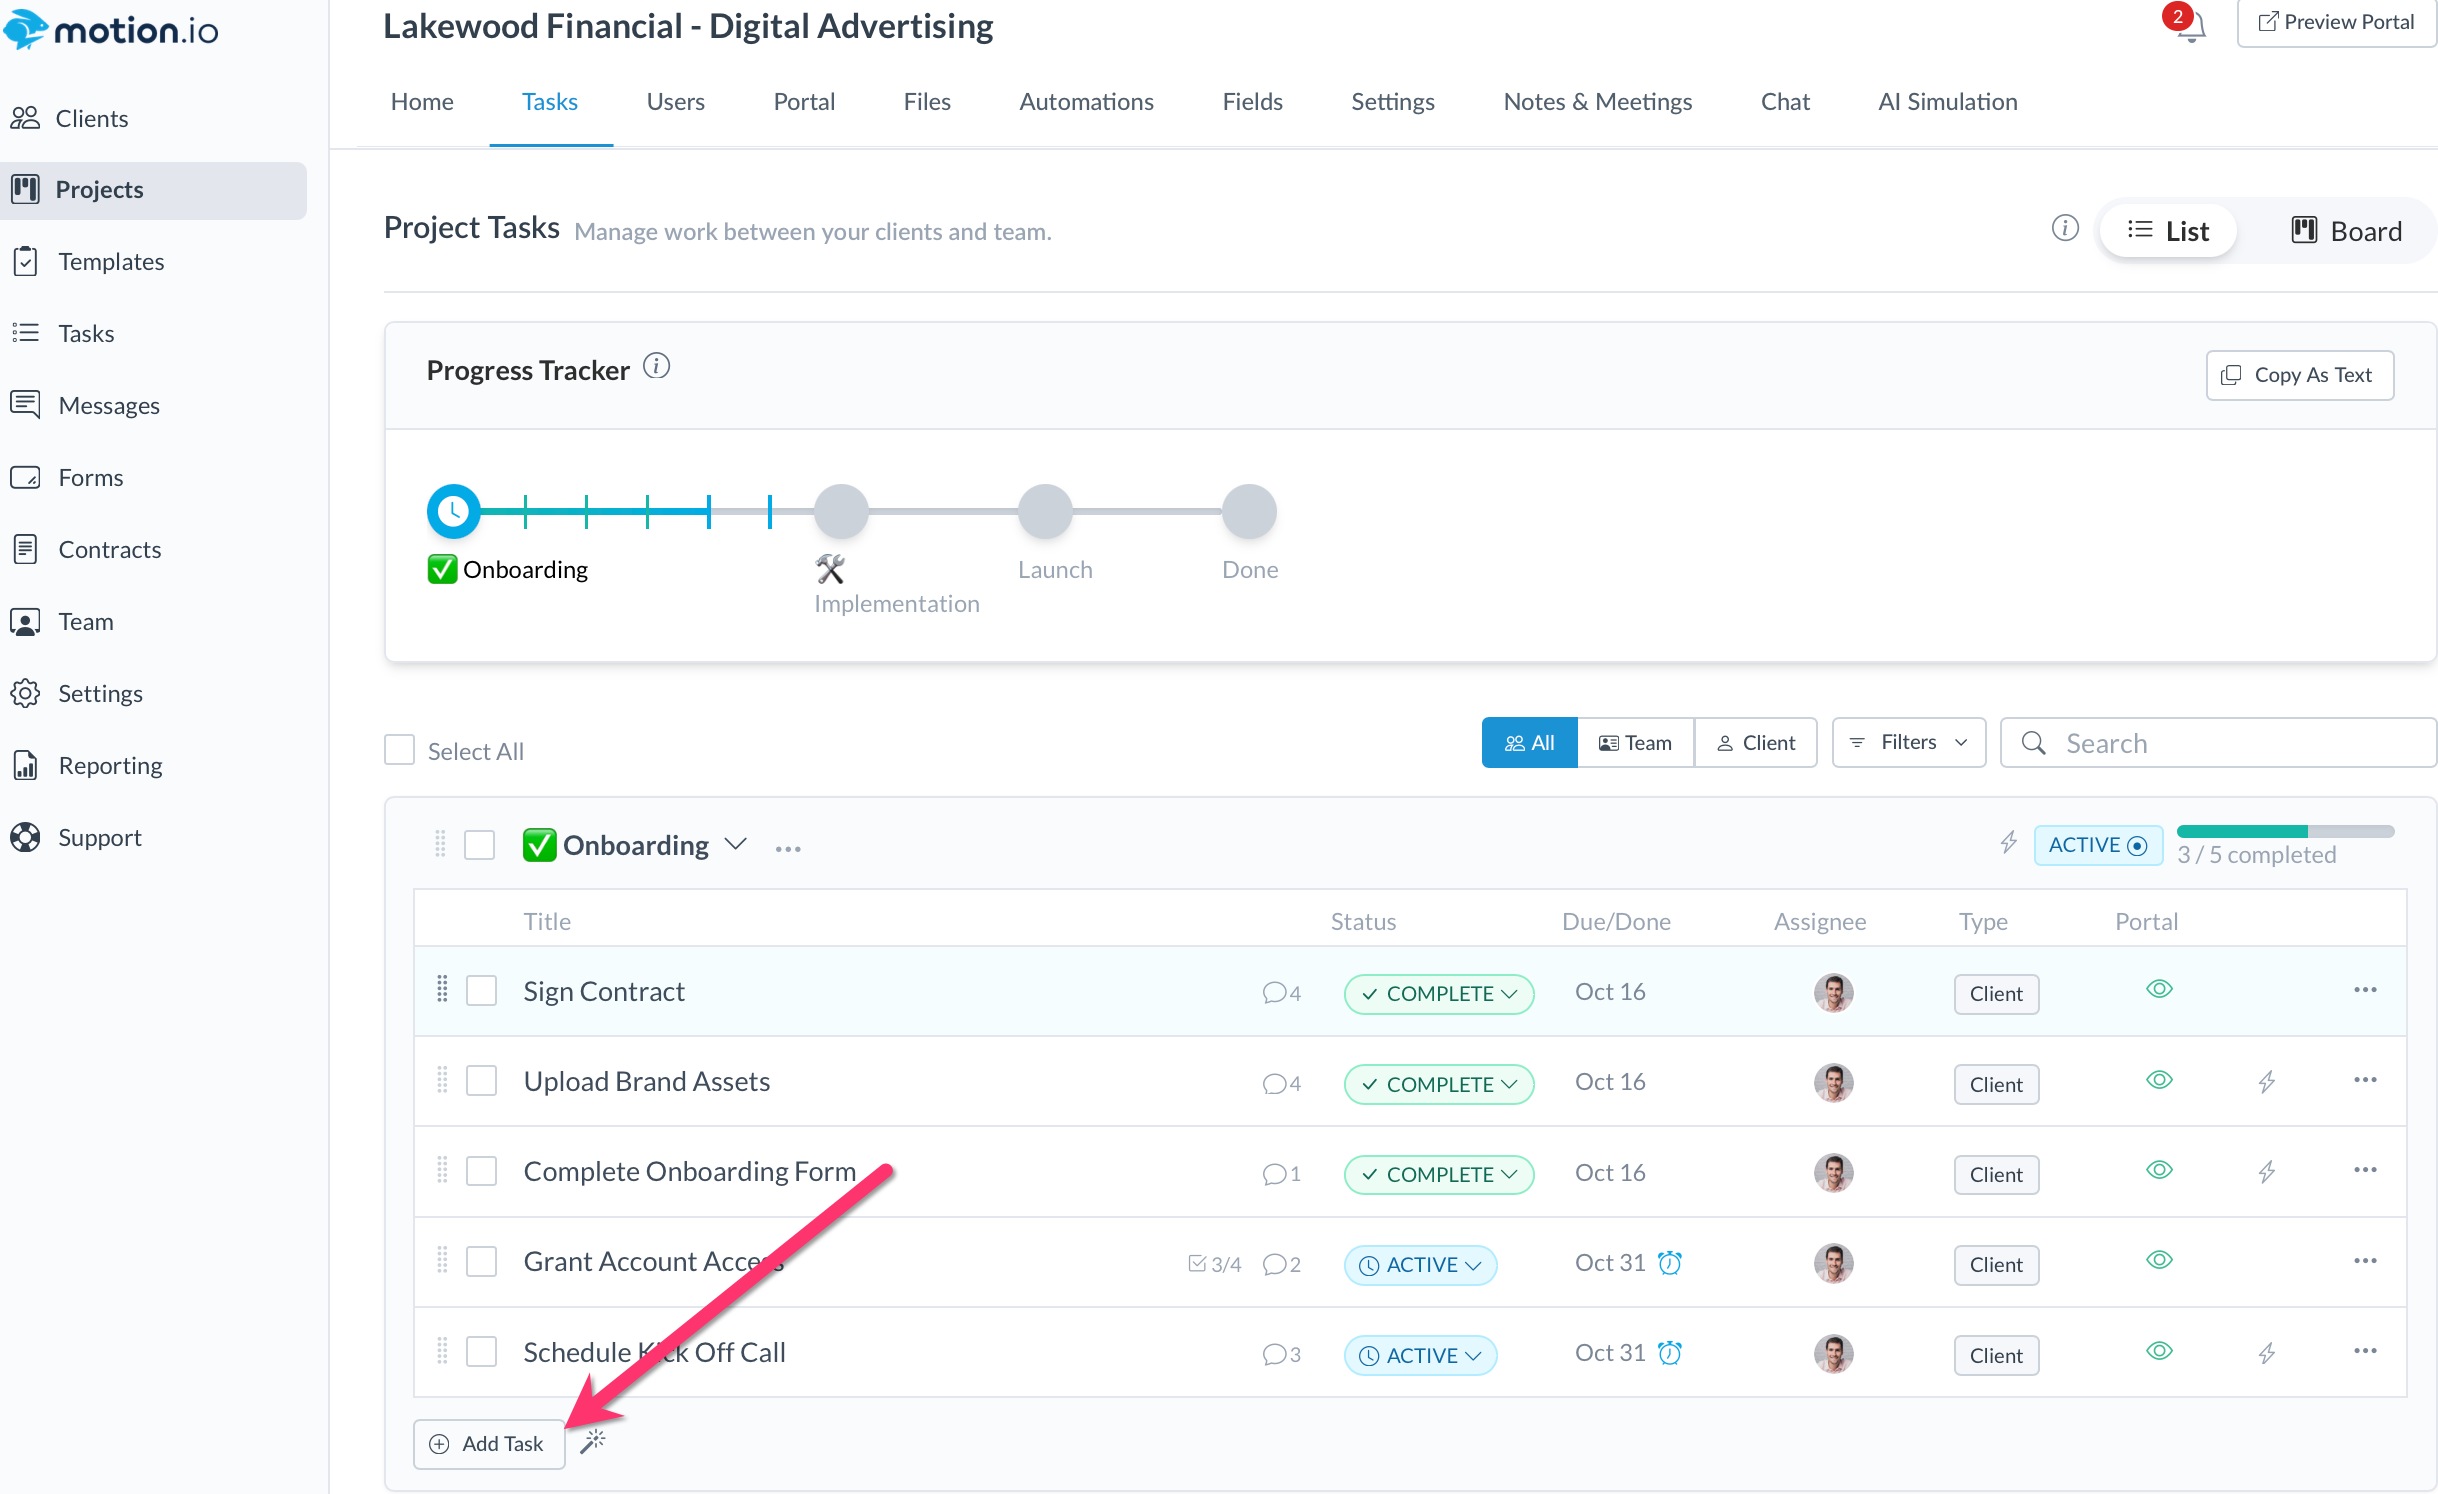Toggle portal visibility eye for Sign Contract
The image size is (2438, 1494).
pos(2159,989)
